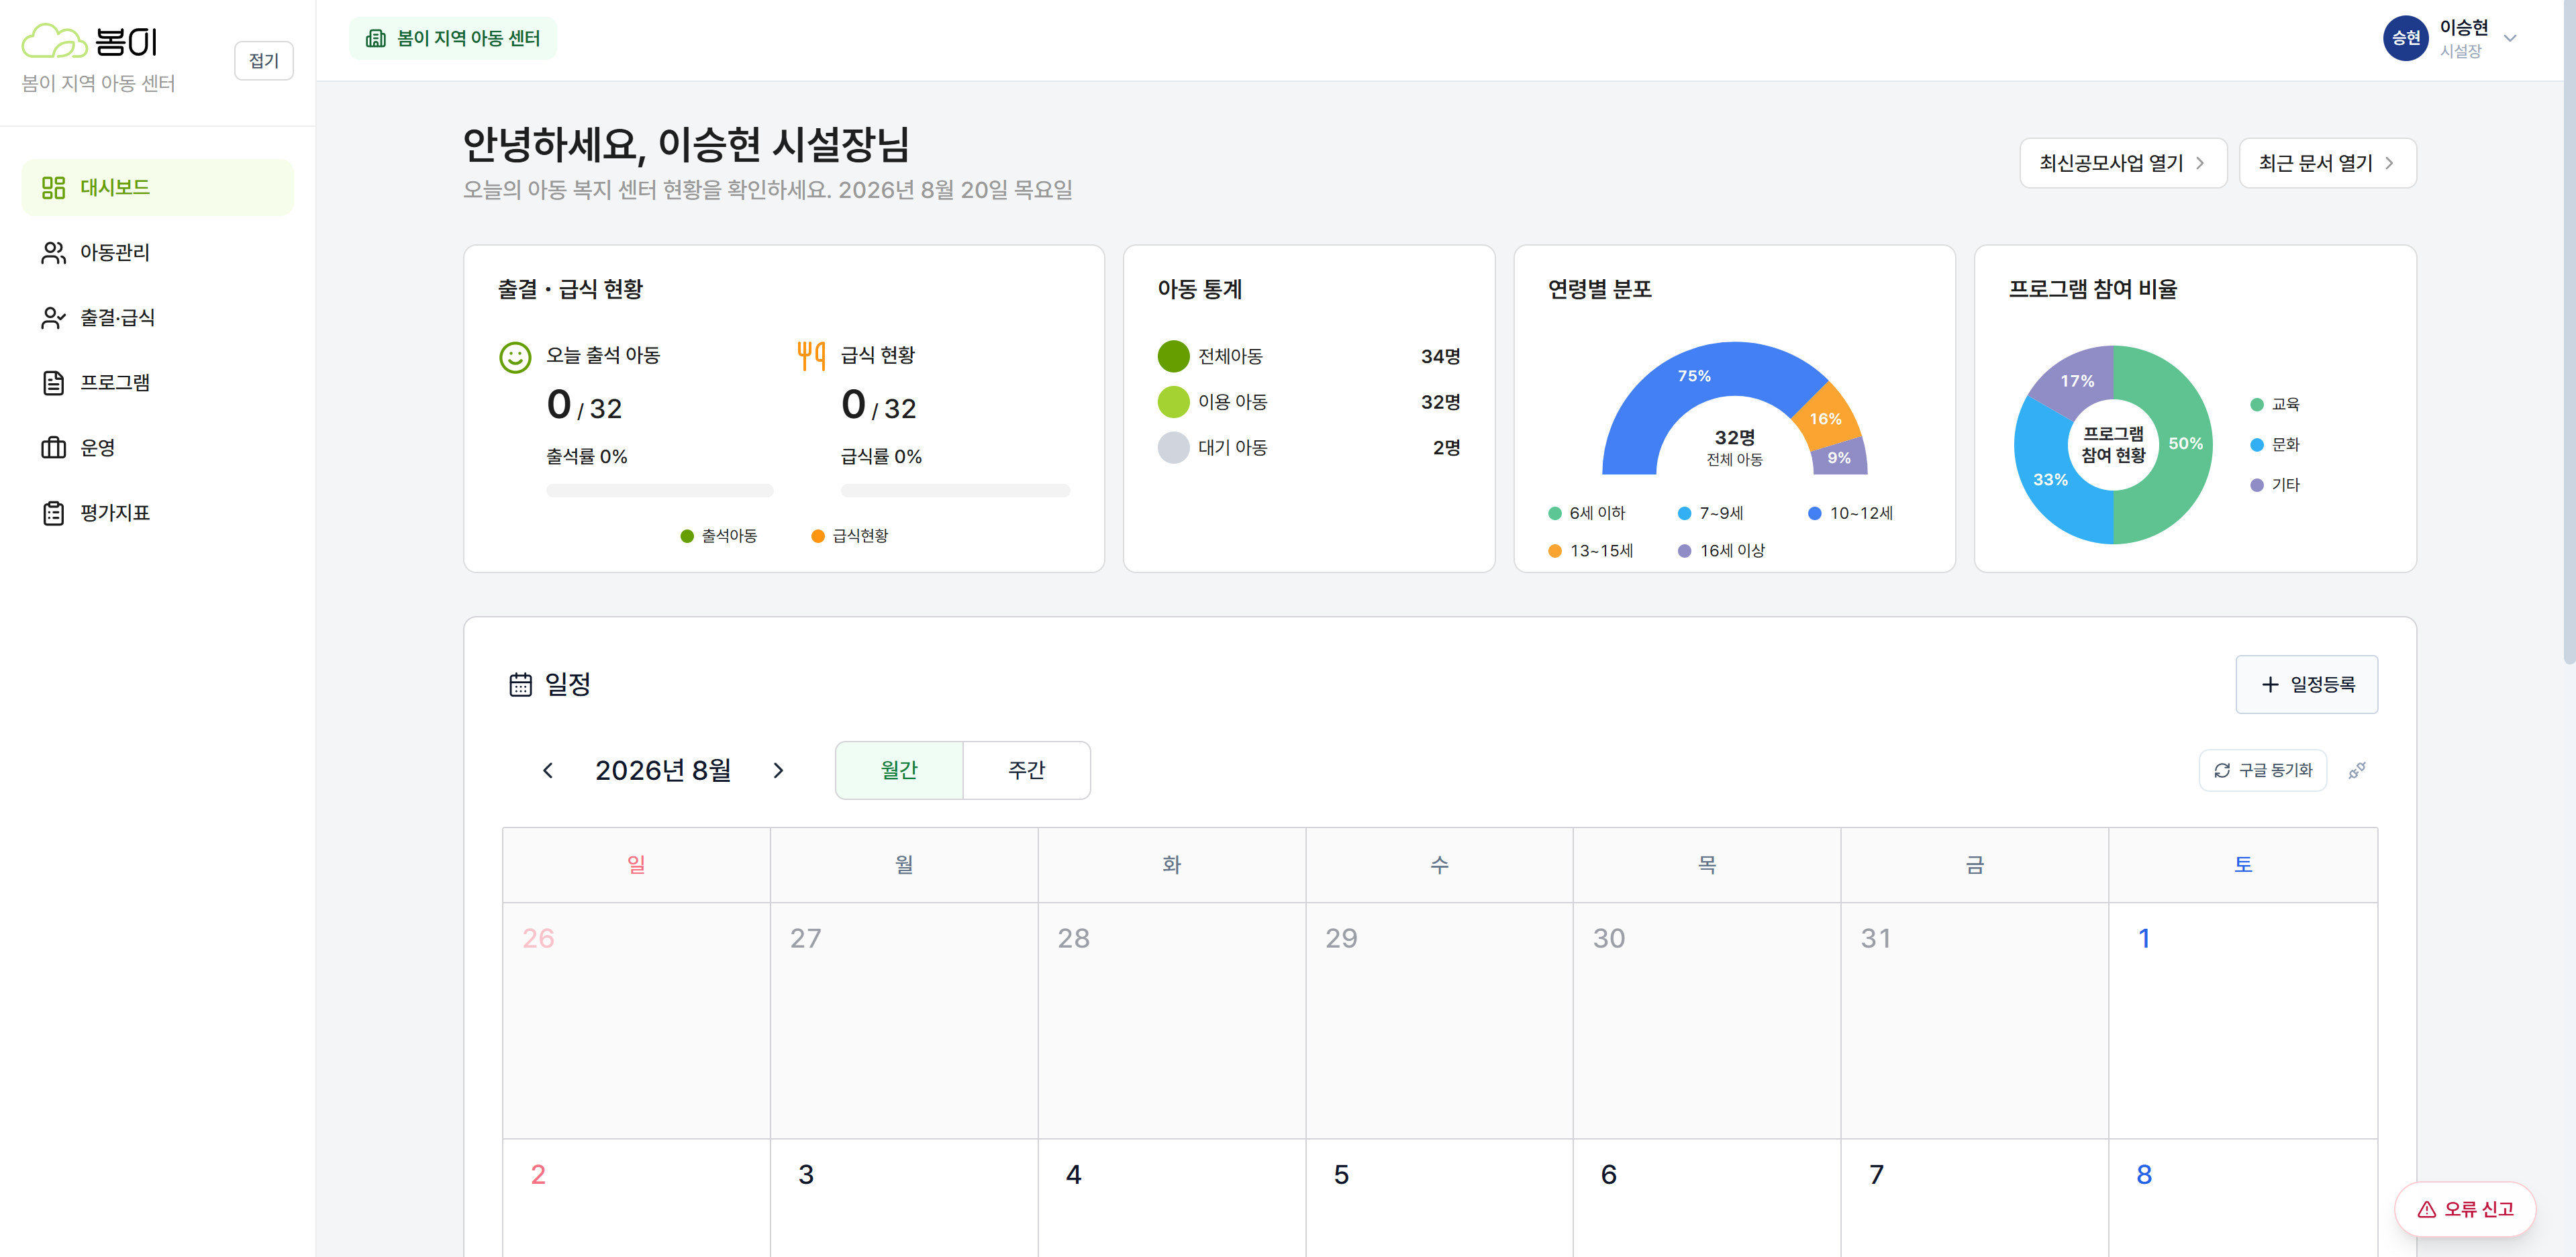Toggle the 급식현황 legend item

(x=849, y=536)
